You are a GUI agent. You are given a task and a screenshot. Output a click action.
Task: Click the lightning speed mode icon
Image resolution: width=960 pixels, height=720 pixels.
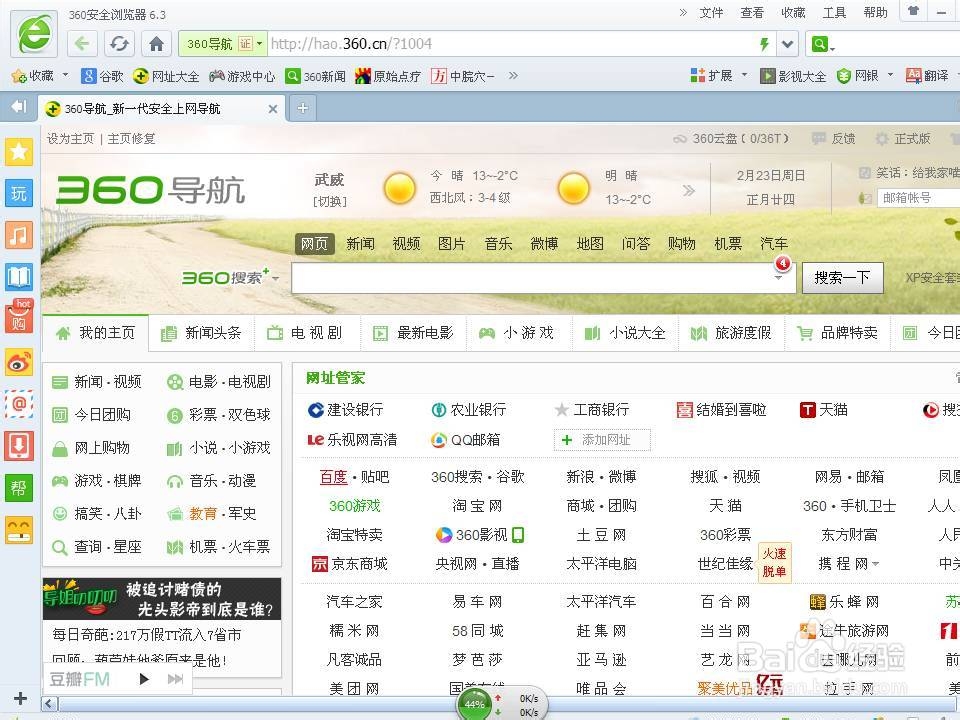pyautogui.click(x=763, y=43)
